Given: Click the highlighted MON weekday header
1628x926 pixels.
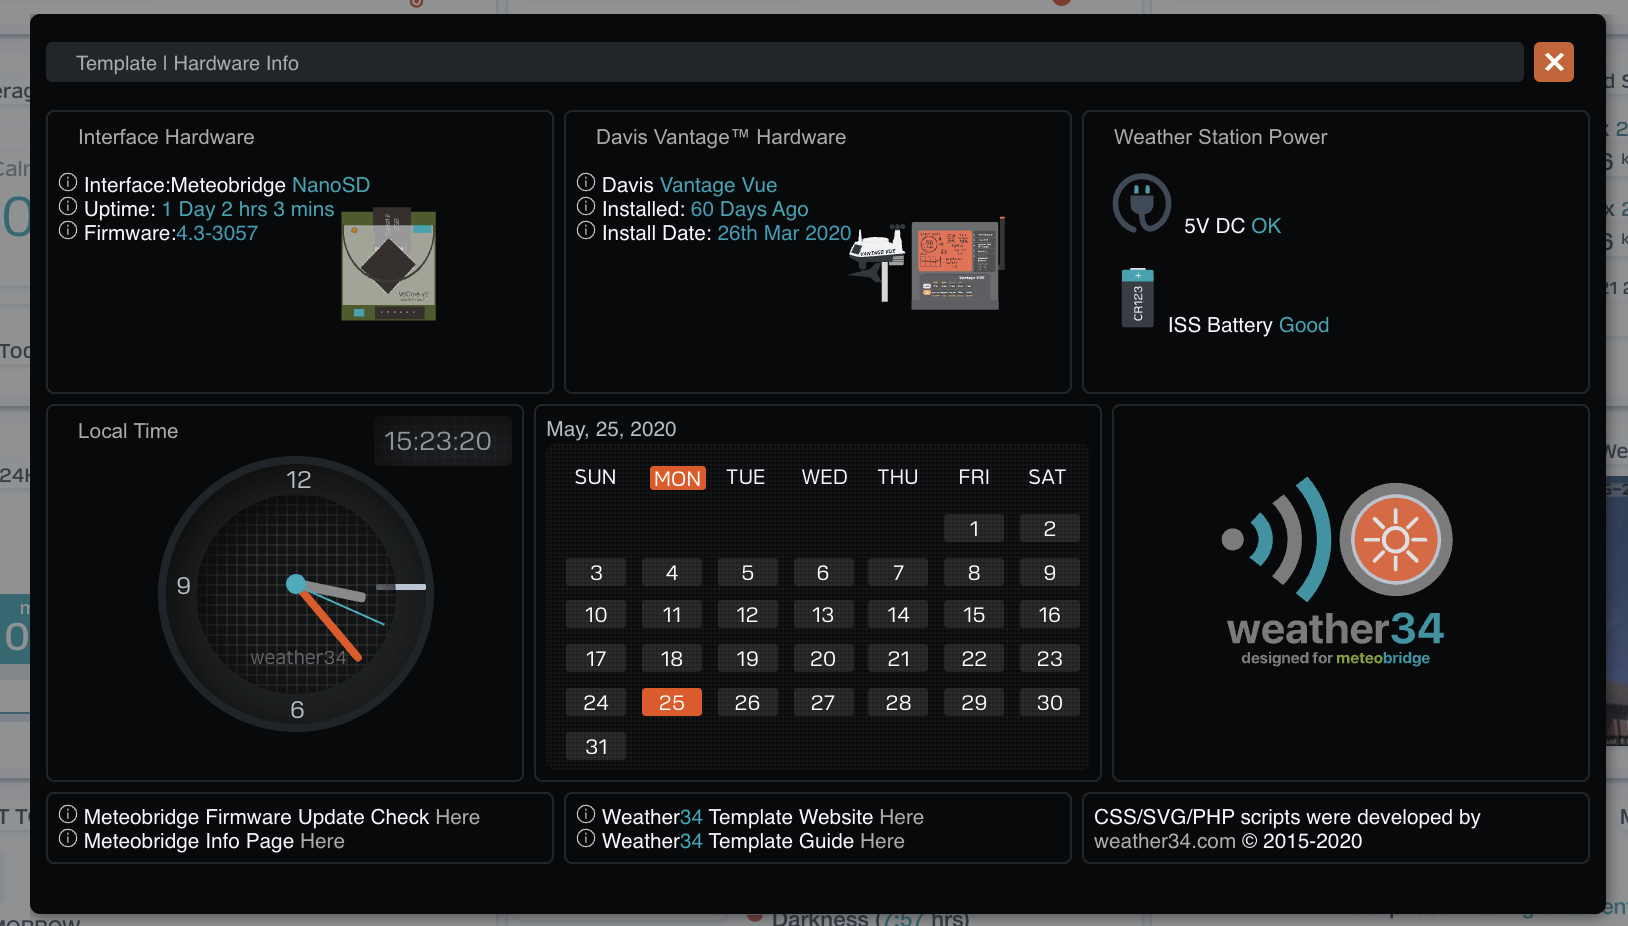Looking at the screenshot, I should [x=678, y=478].
